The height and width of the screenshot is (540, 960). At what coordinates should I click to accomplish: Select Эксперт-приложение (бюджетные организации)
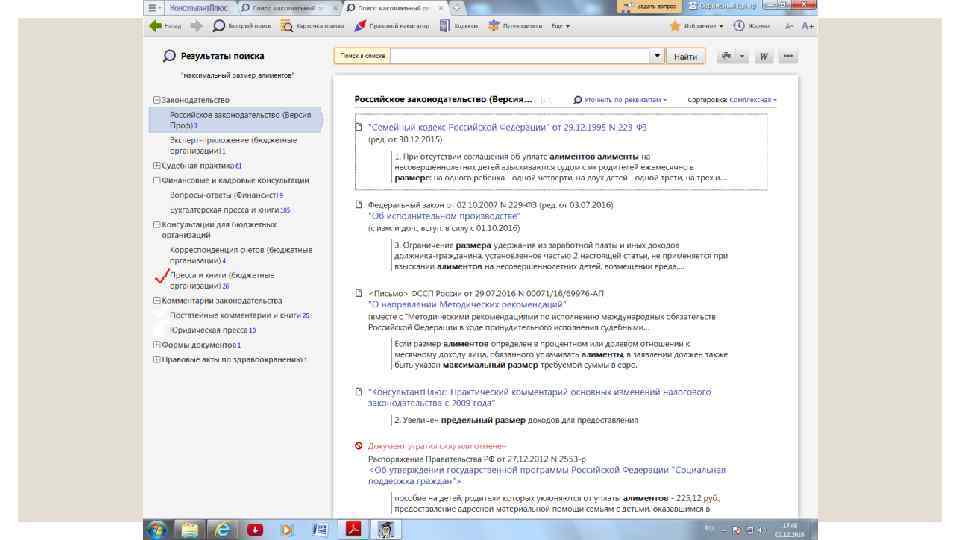point(233,145)
